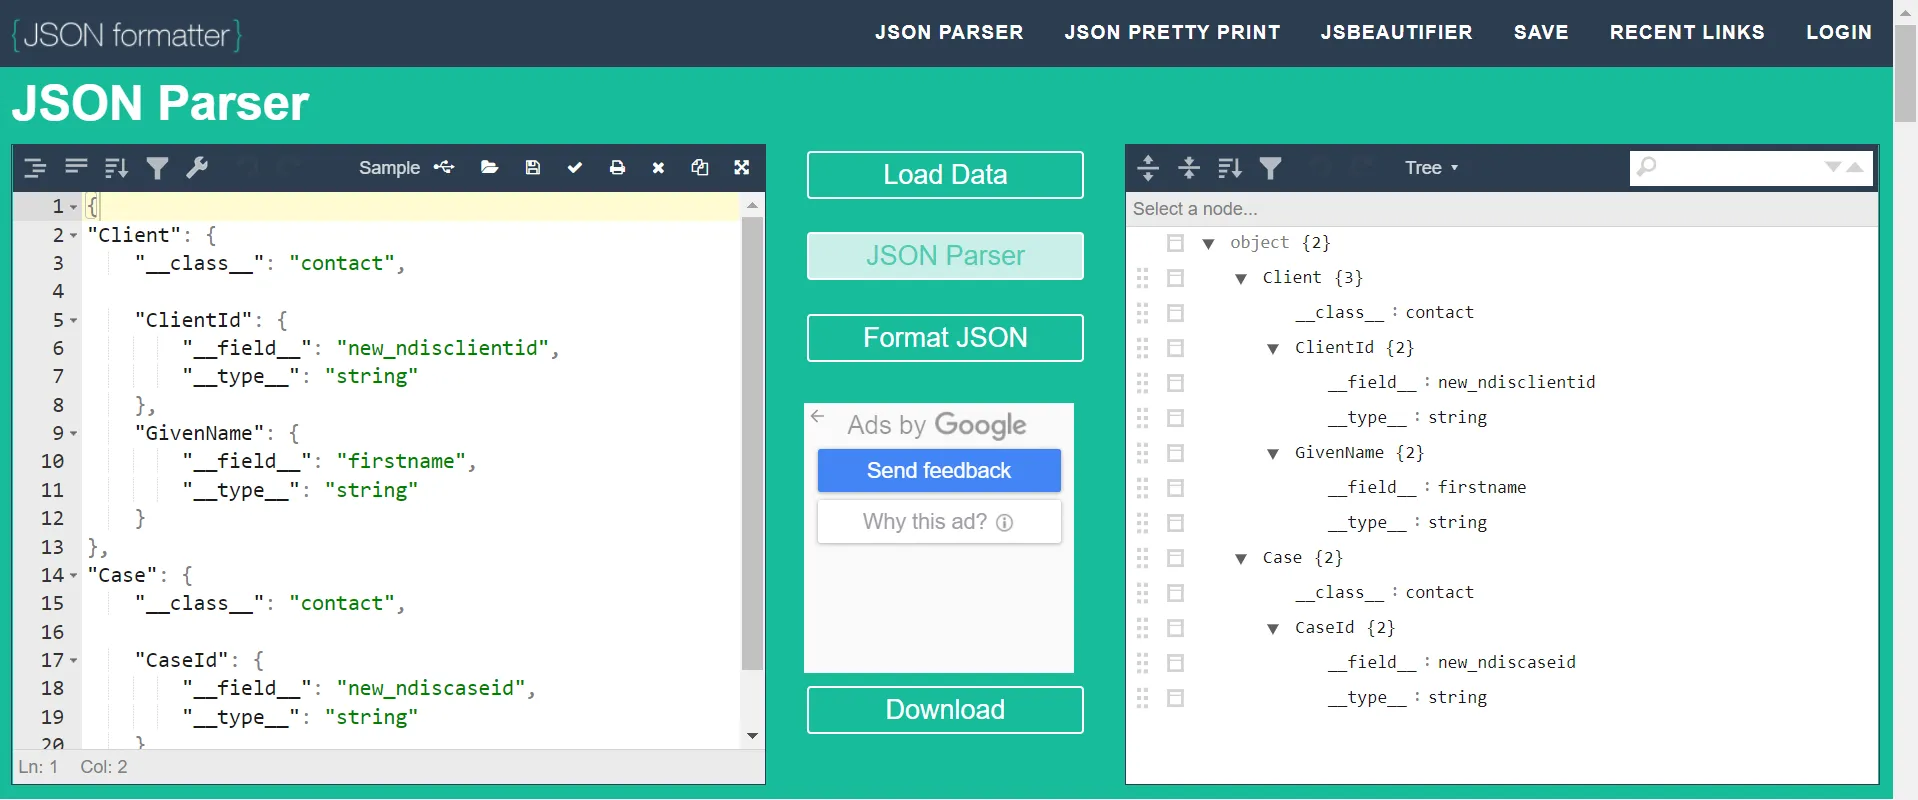Sort contents using the tree panel sort icon
The height and width of the screenshot is (800, 1918).
click(1230, 168)
